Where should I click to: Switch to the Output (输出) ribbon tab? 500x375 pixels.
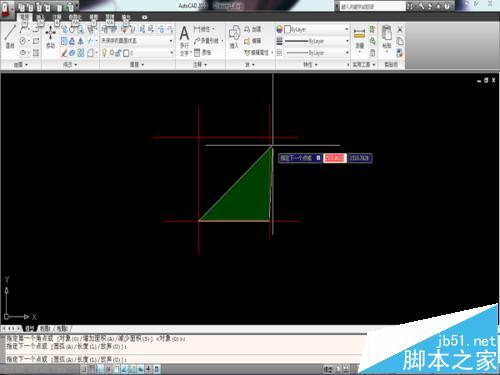click(x=126, y=17)
